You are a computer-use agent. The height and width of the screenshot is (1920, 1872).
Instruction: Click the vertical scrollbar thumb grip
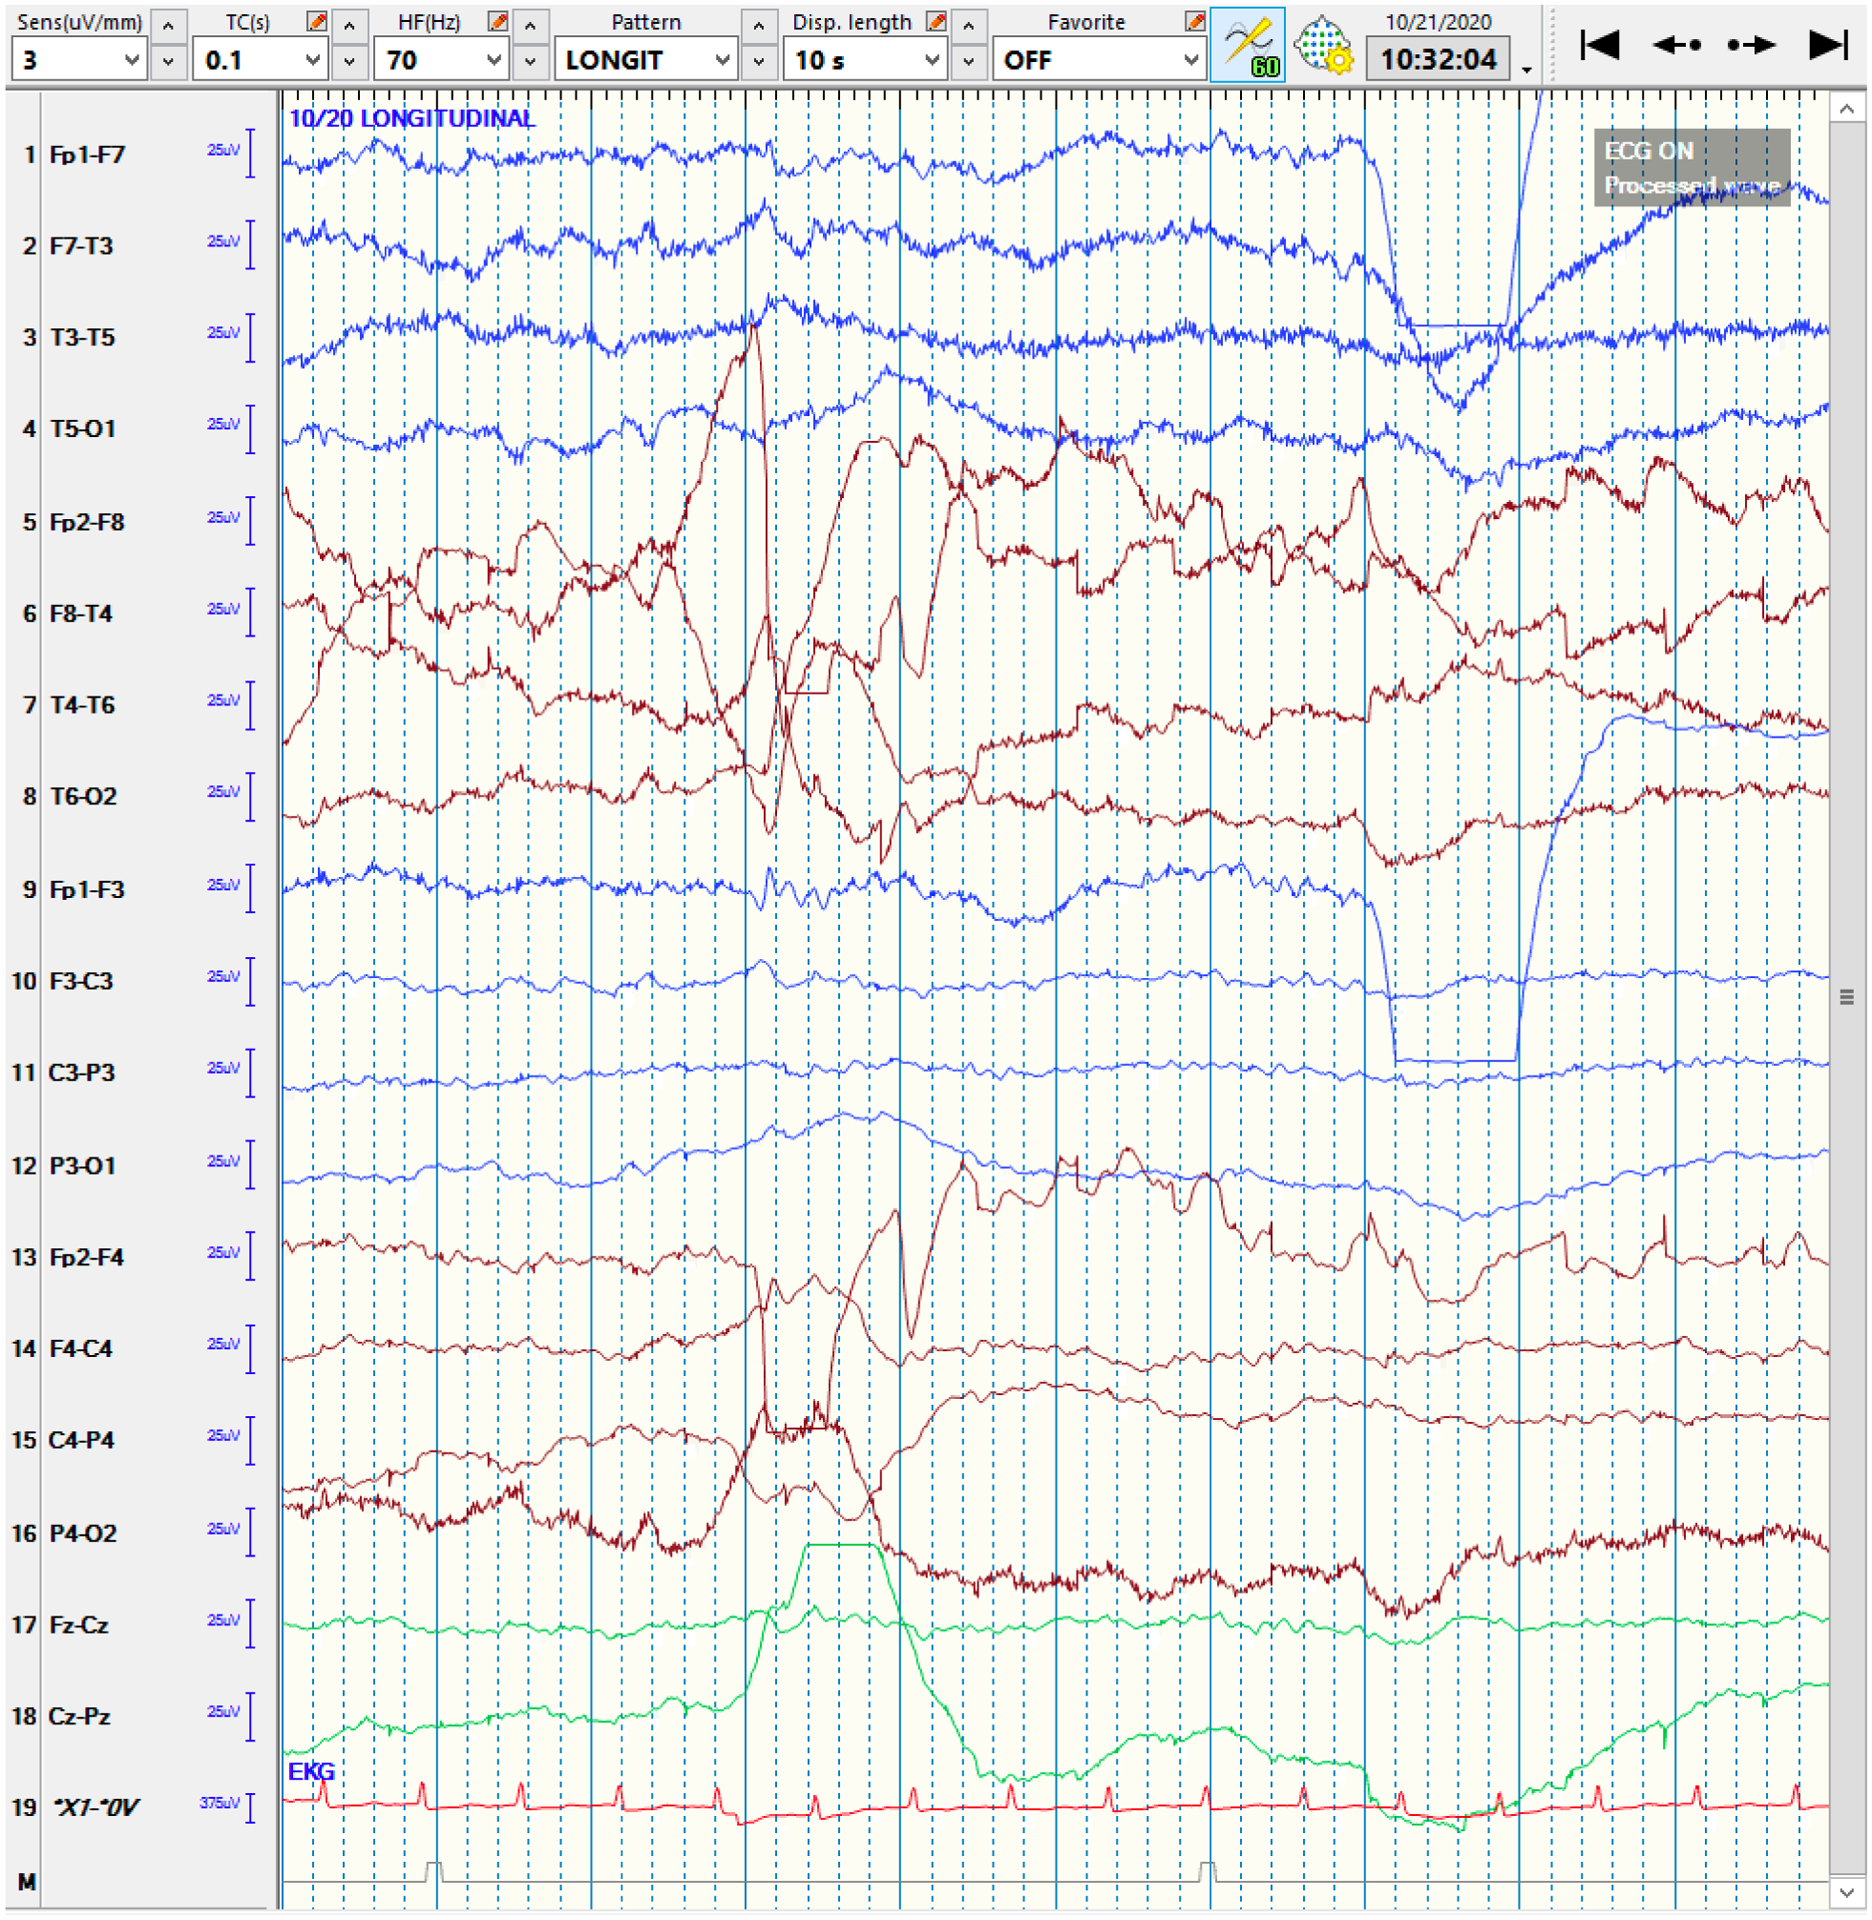[1847, 997]
